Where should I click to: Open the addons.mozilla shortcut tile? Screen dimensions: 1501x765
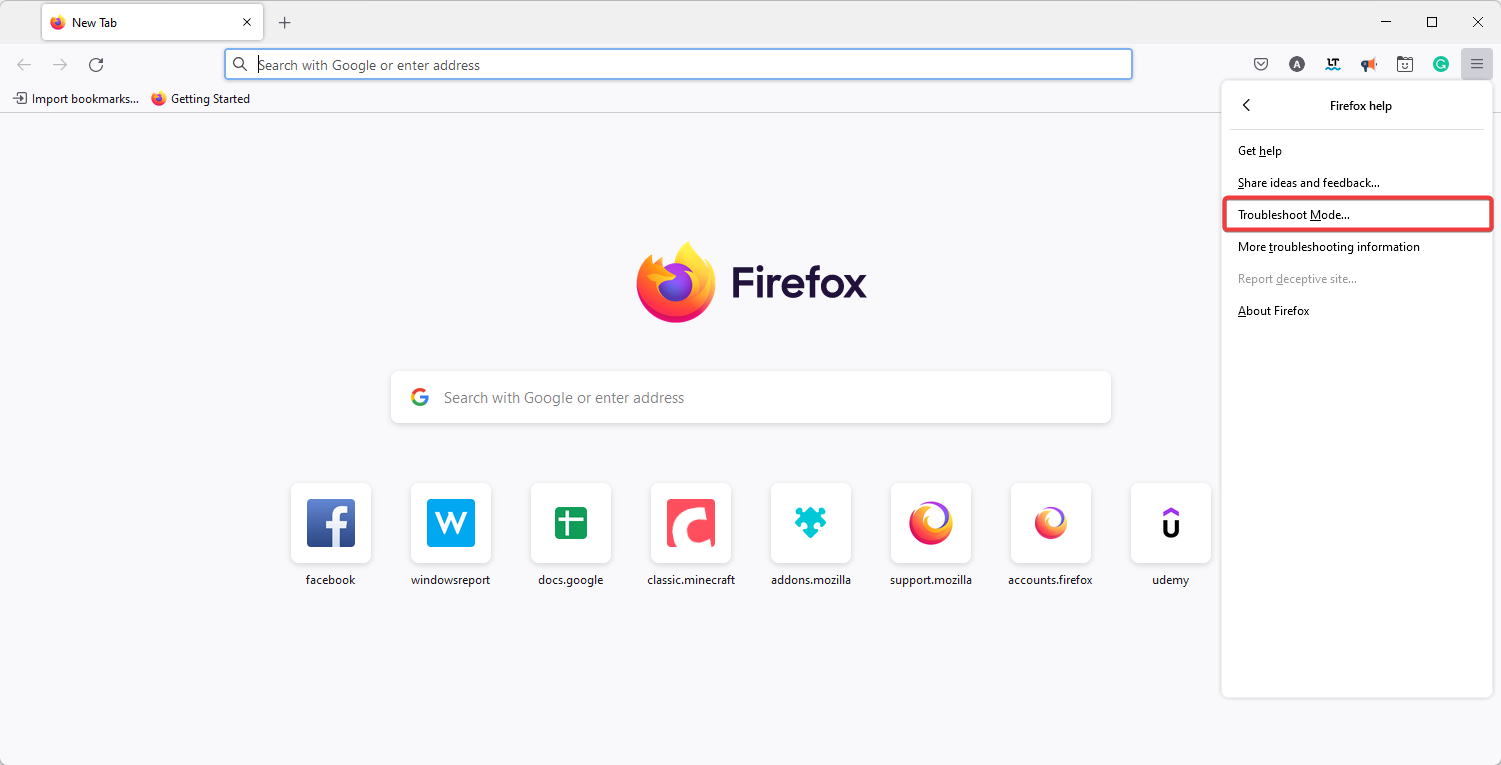[811, 523]
